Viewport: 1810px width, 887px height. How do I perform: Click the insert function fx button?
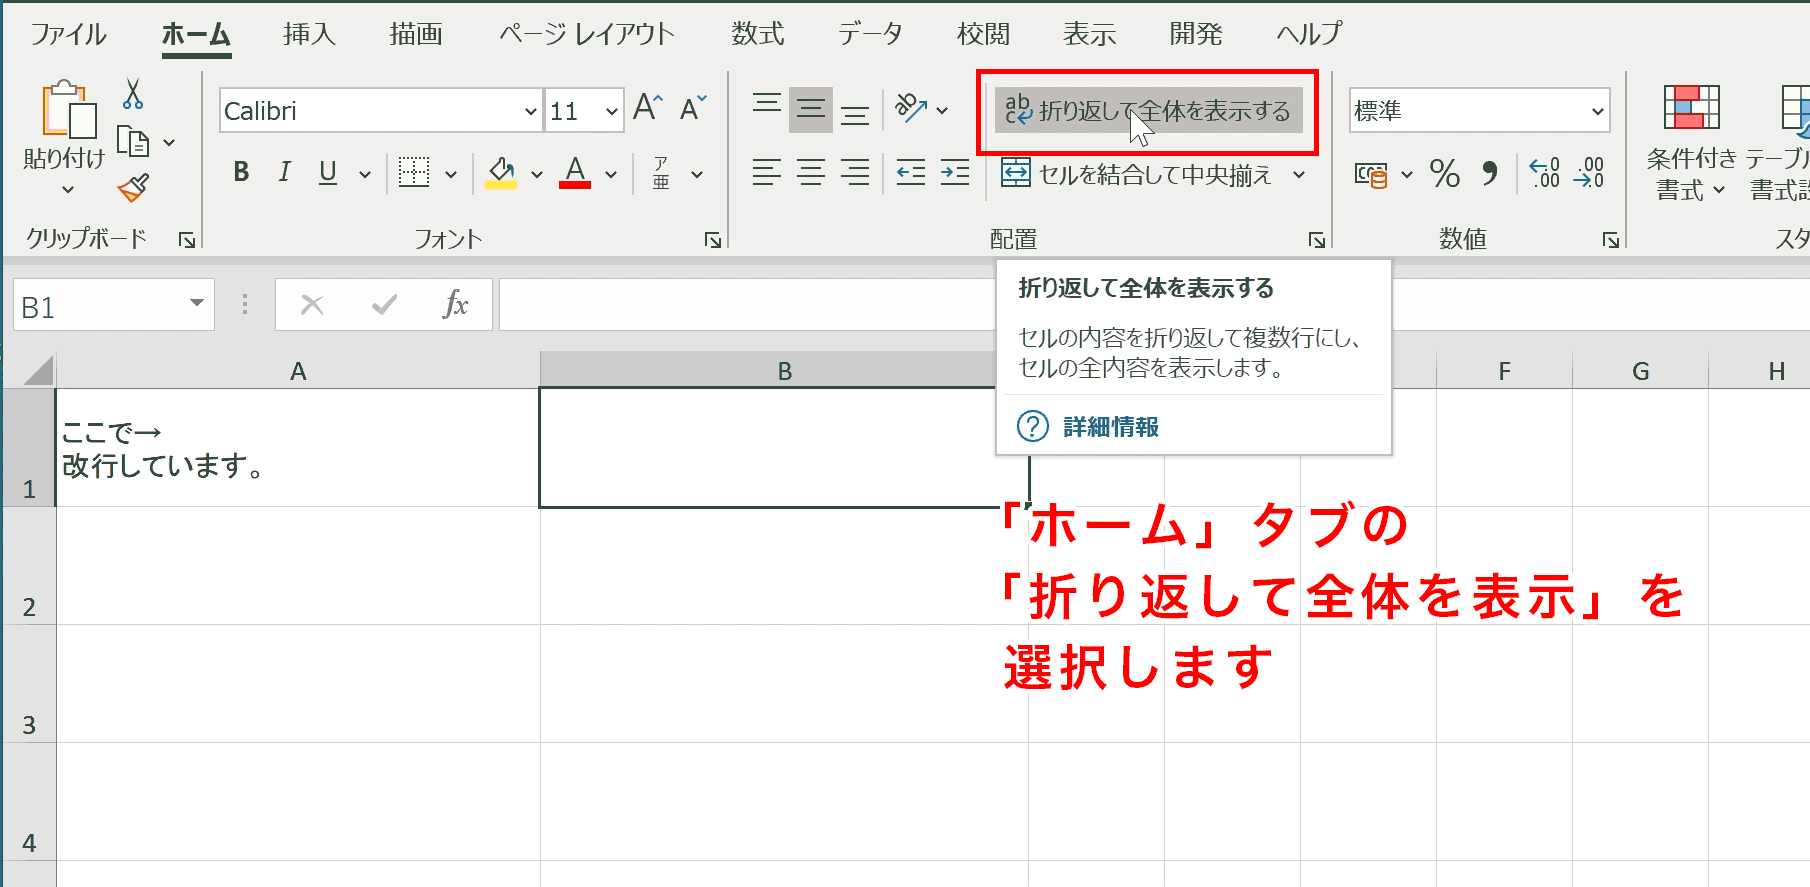[455, 304]
